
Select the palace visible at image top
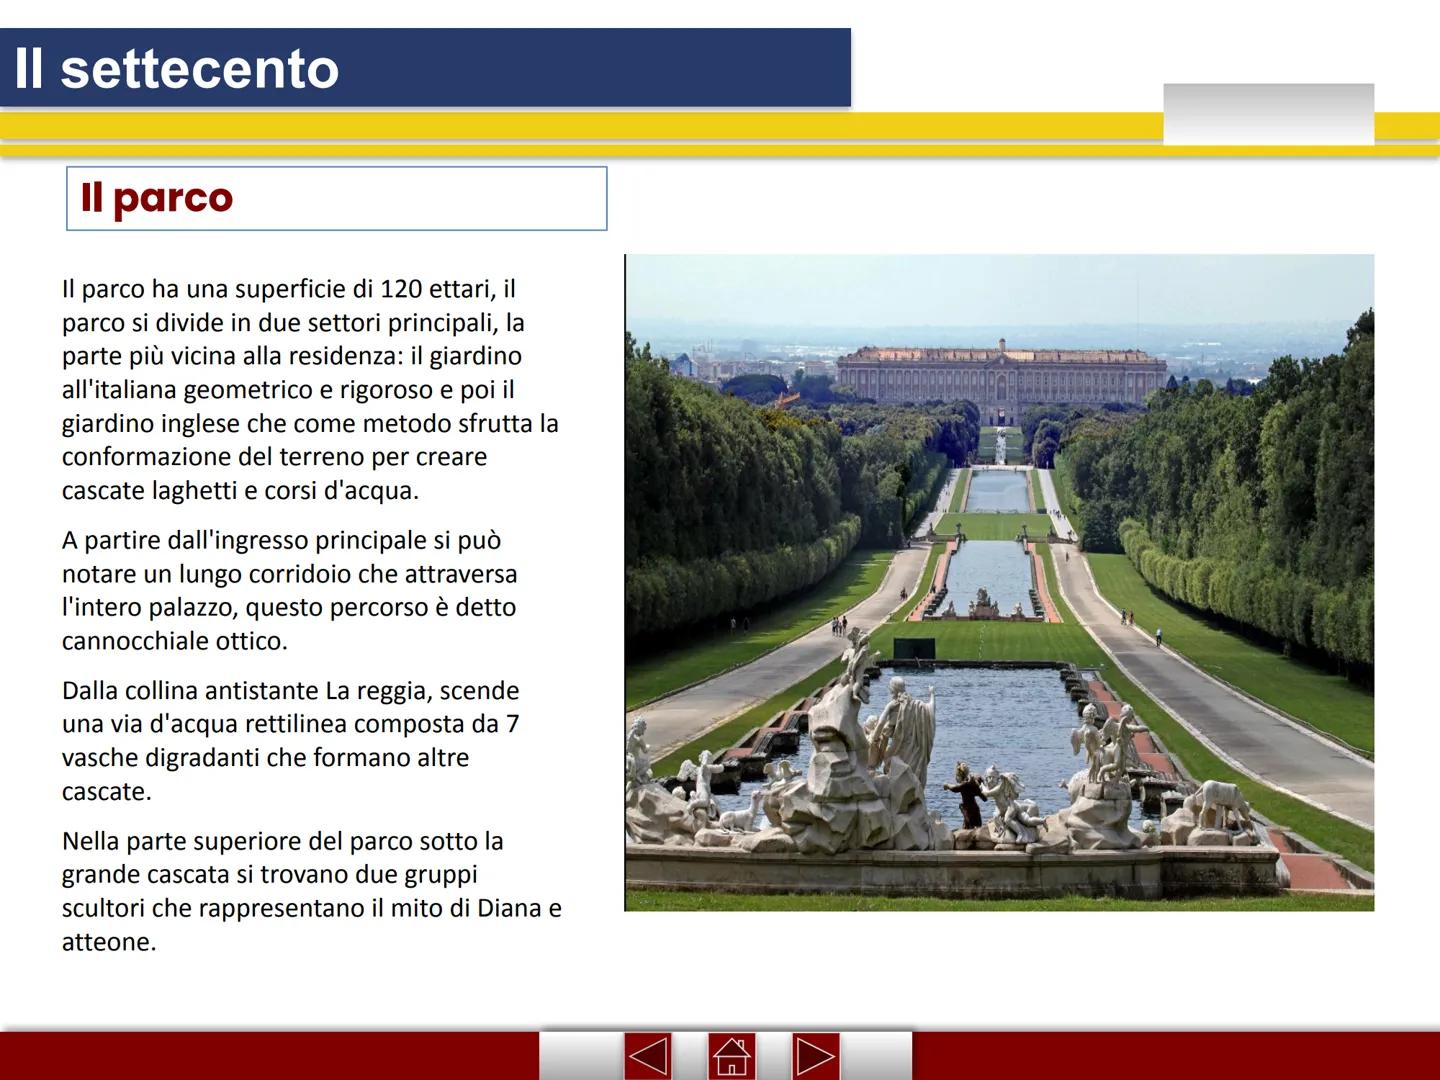tap(1000, 375)
